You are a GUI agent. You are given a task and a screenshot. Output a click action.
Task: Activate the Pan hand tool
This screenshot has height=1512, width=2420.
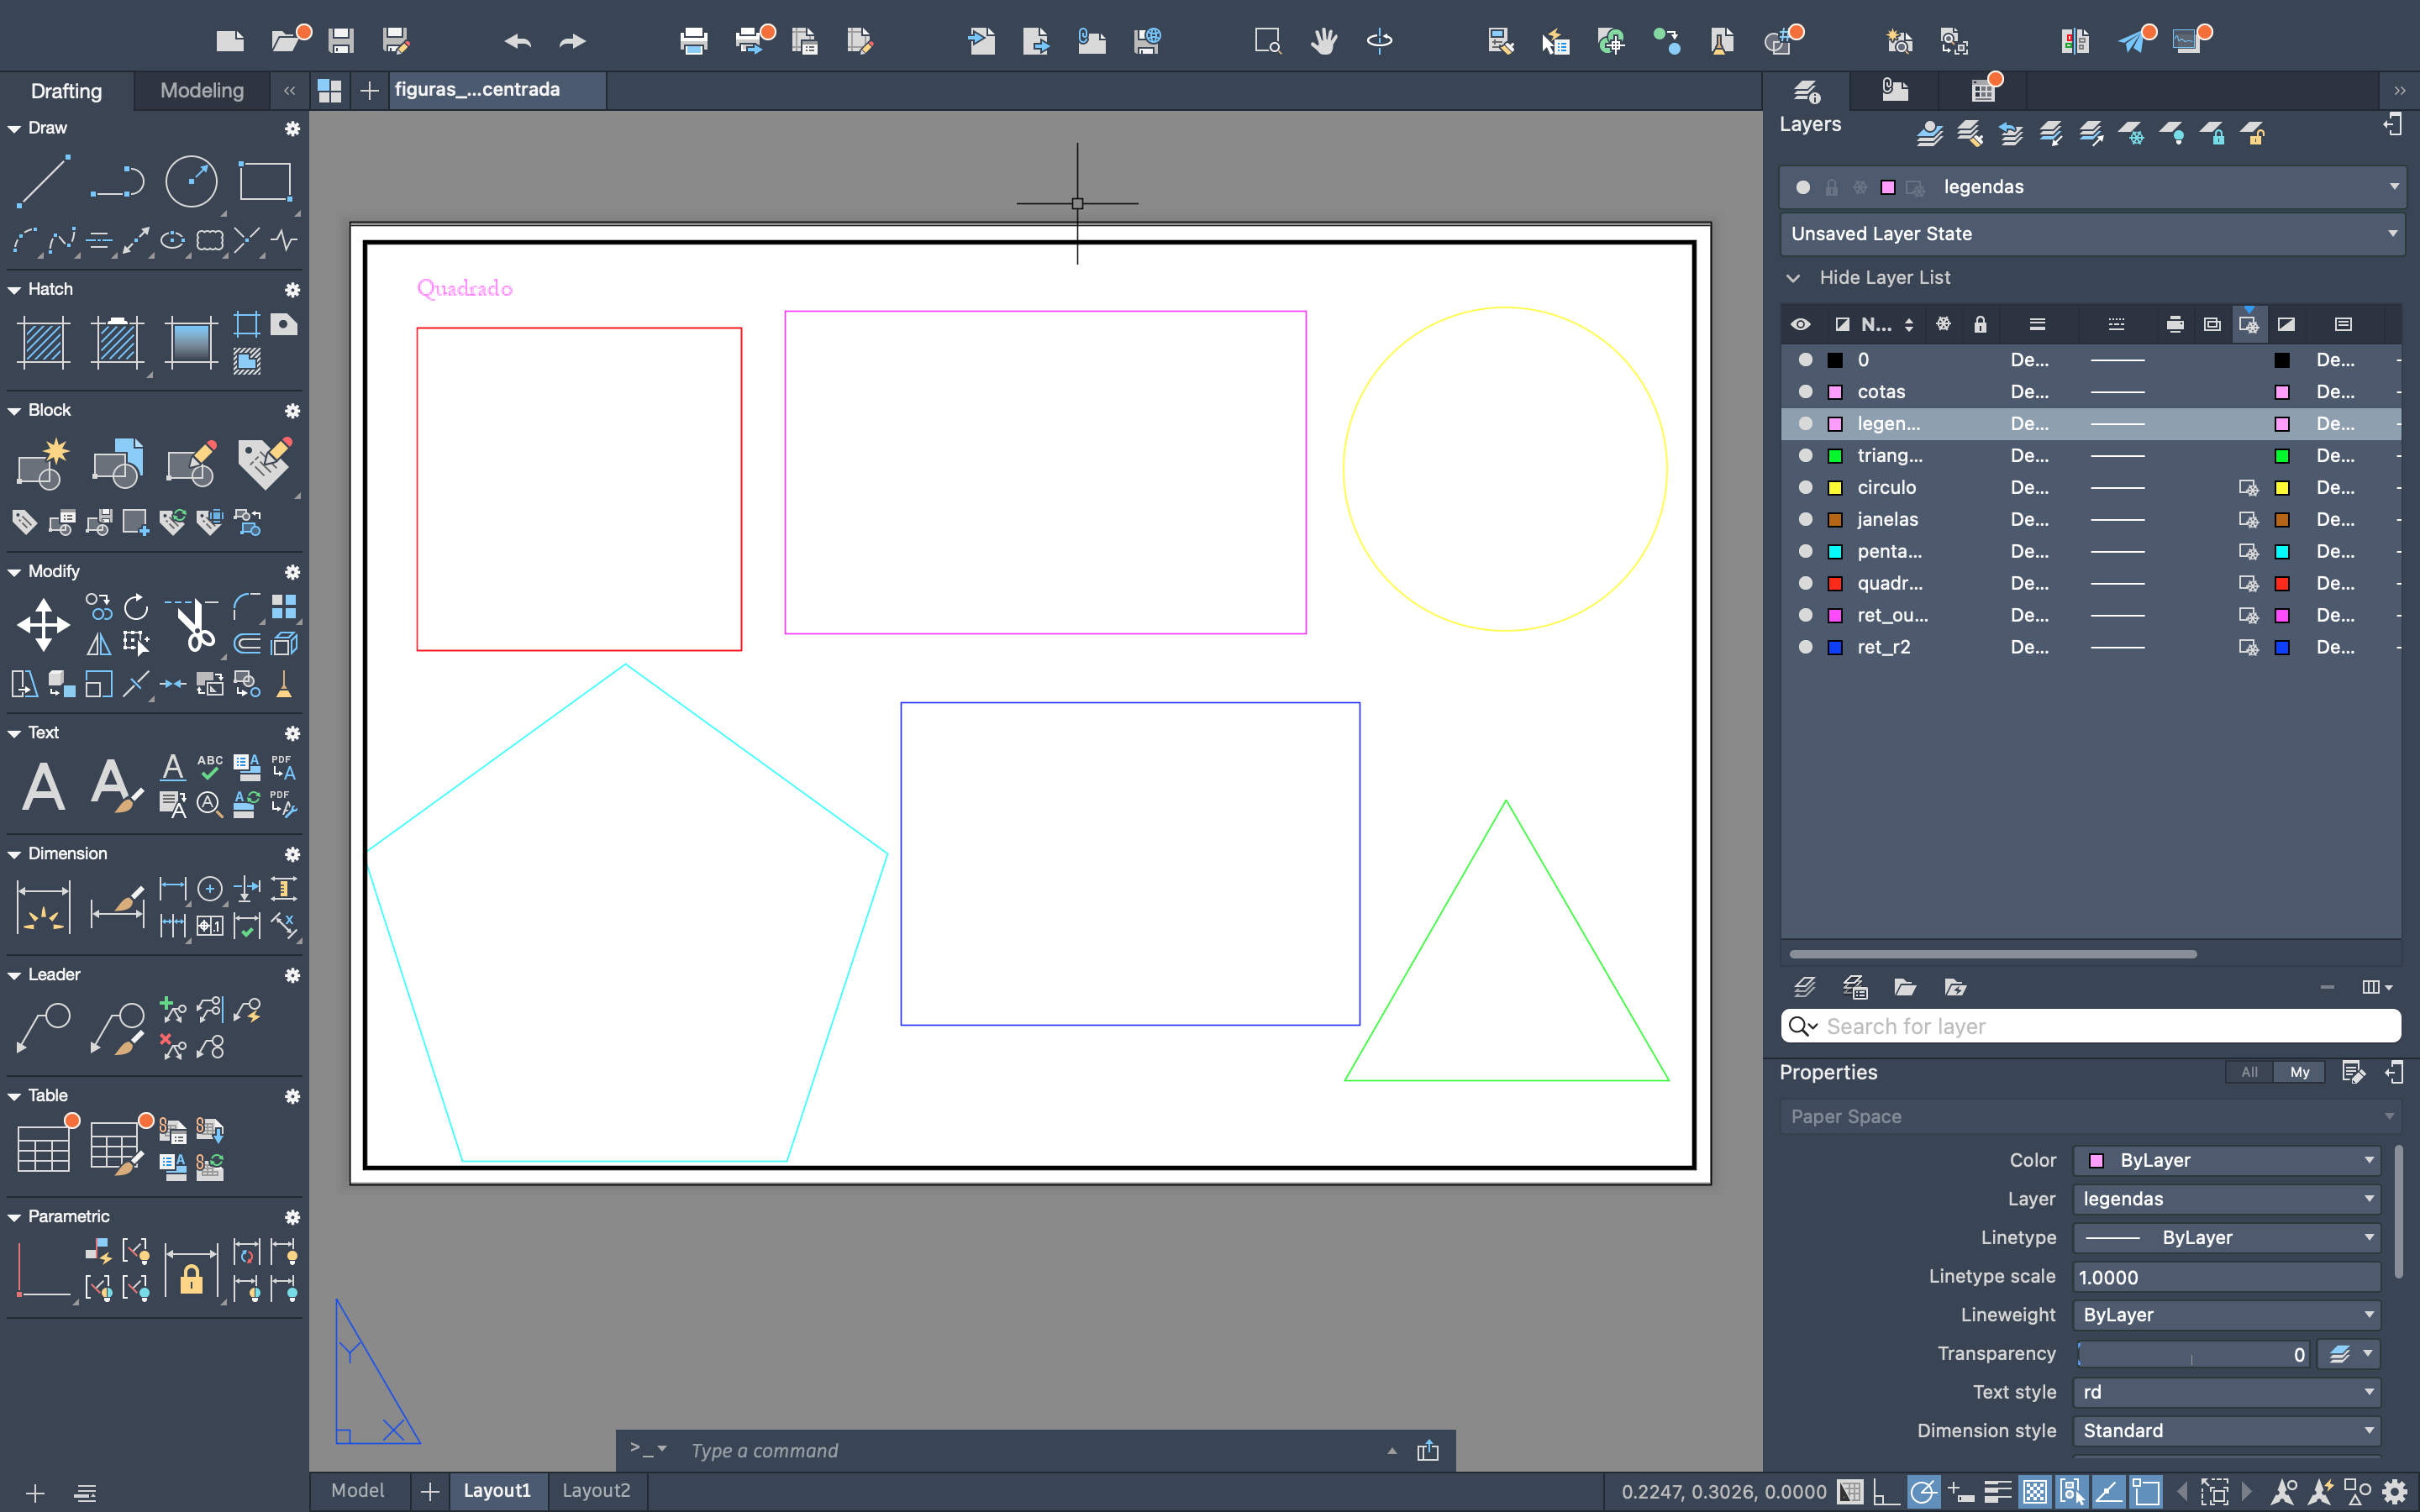point(1324,41)
